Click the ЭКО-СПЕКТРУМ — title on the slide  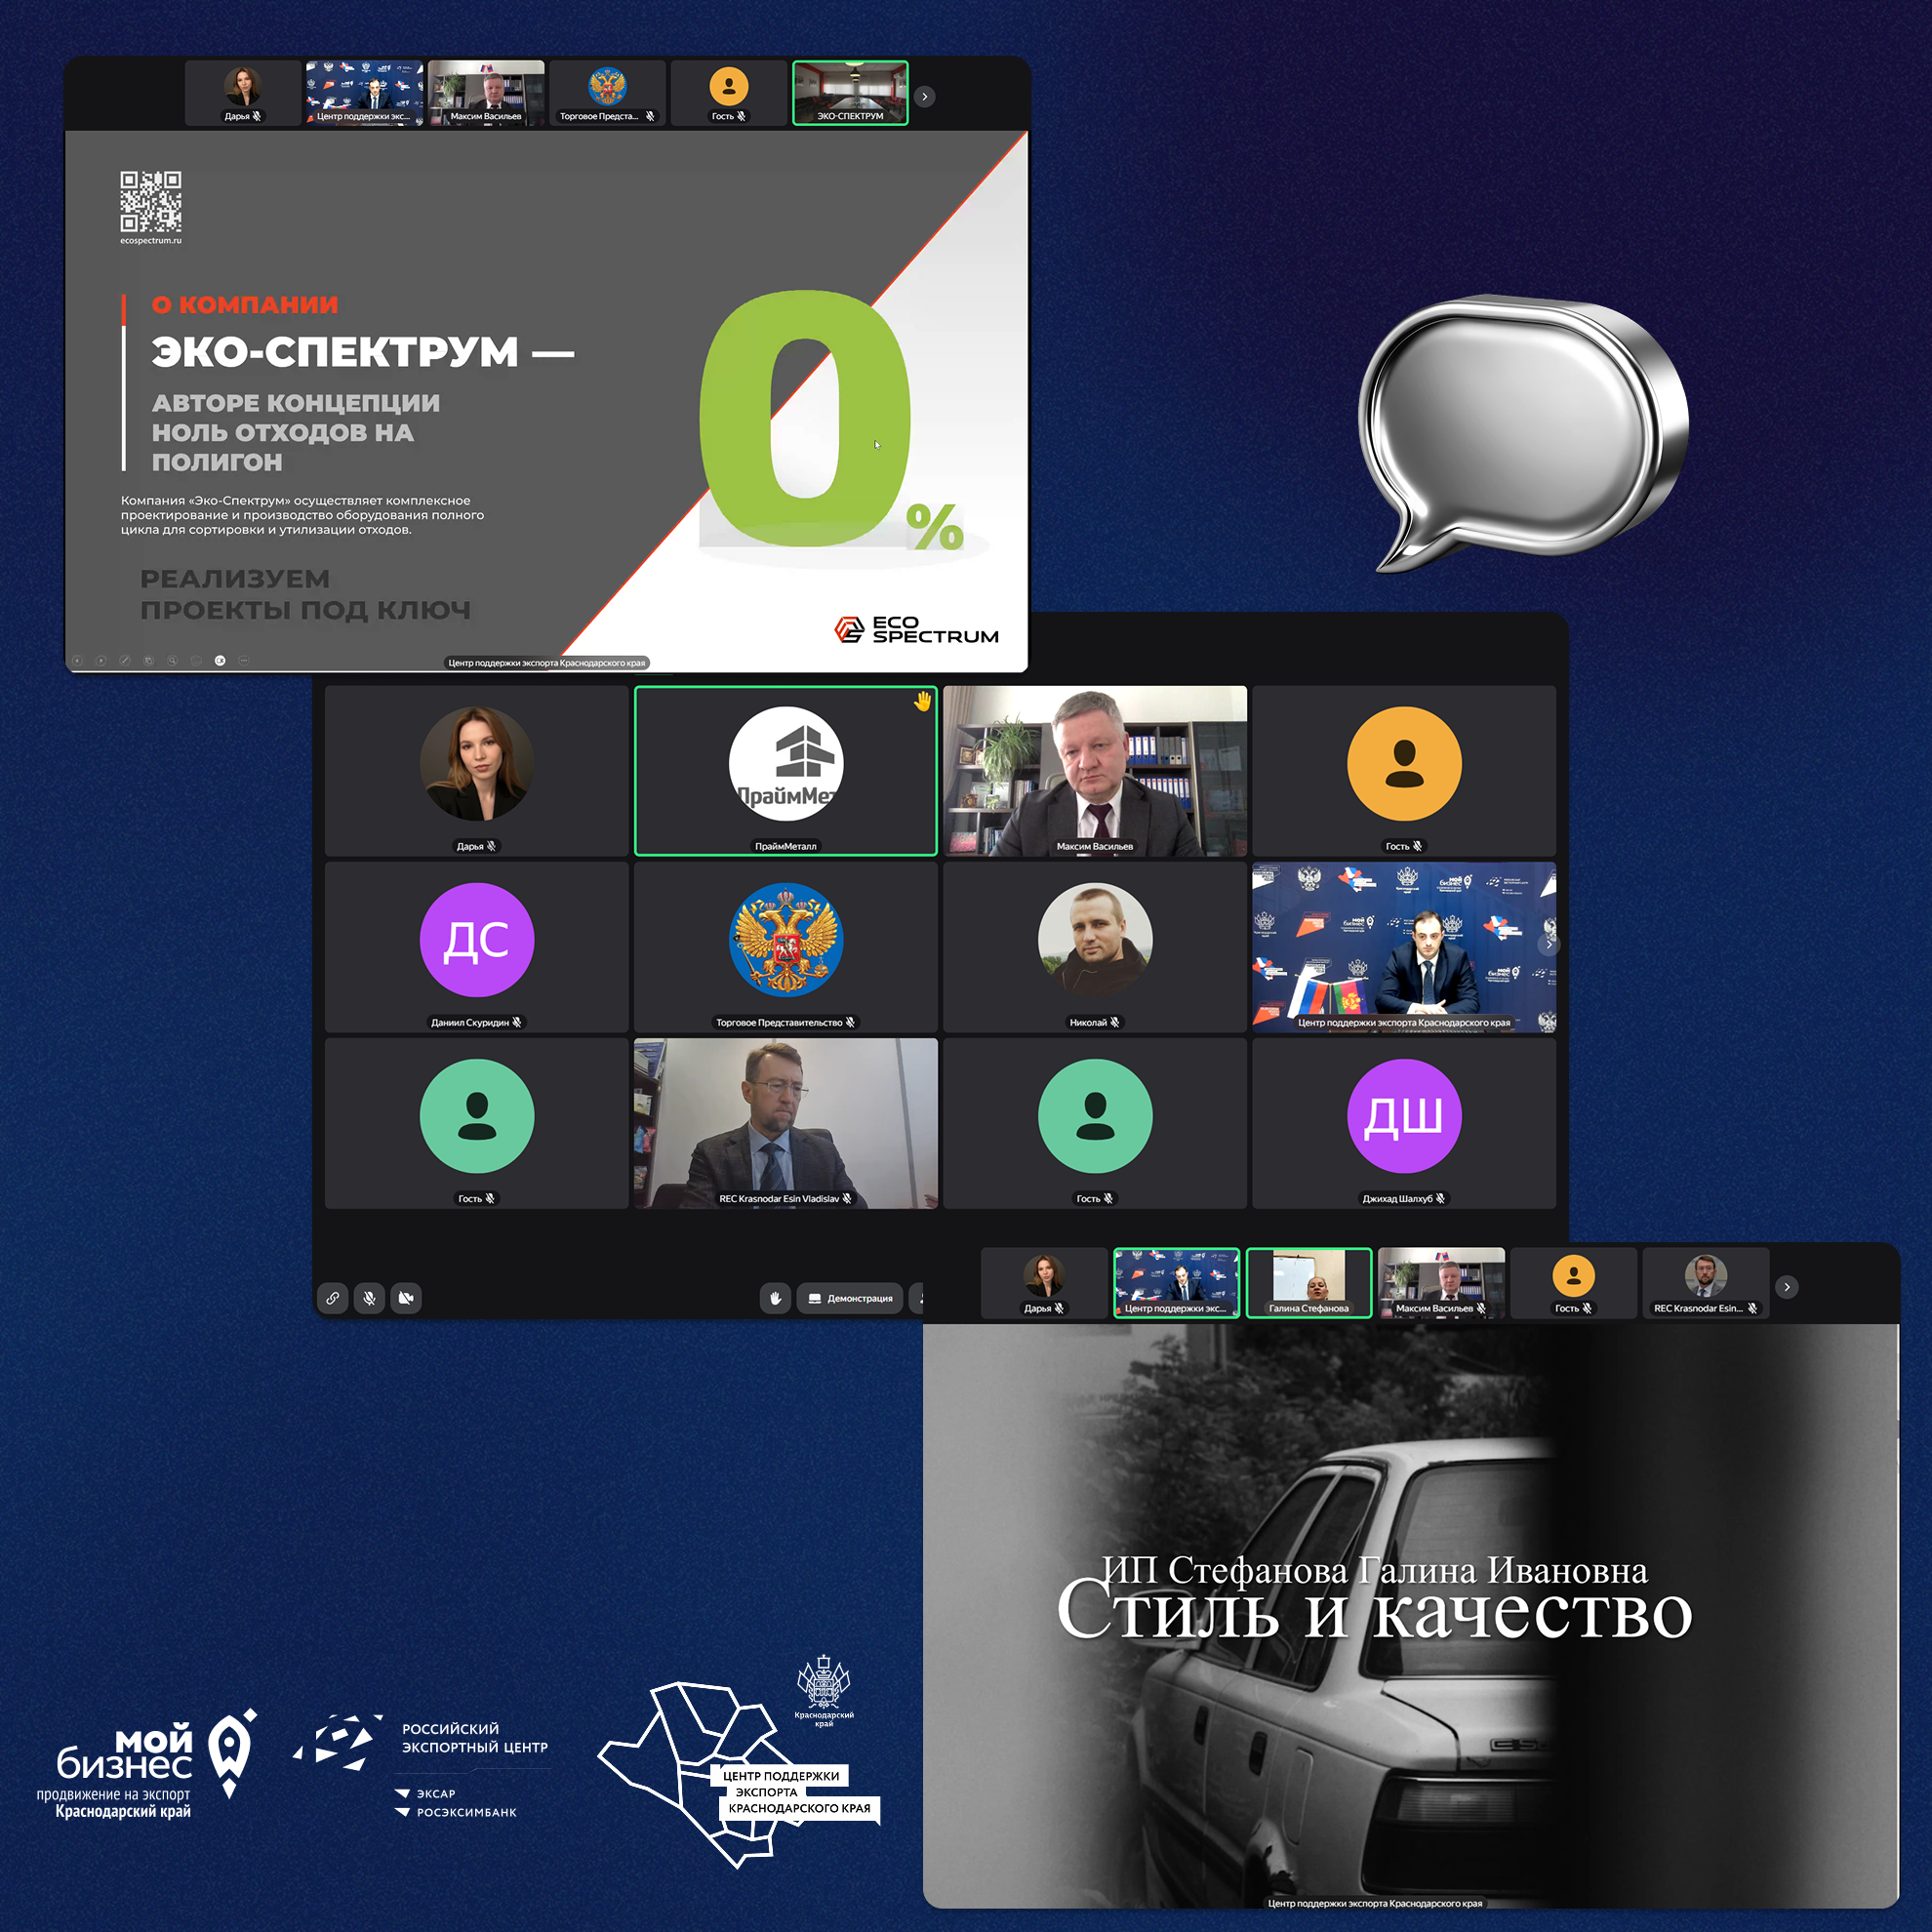tap(363, 352)
